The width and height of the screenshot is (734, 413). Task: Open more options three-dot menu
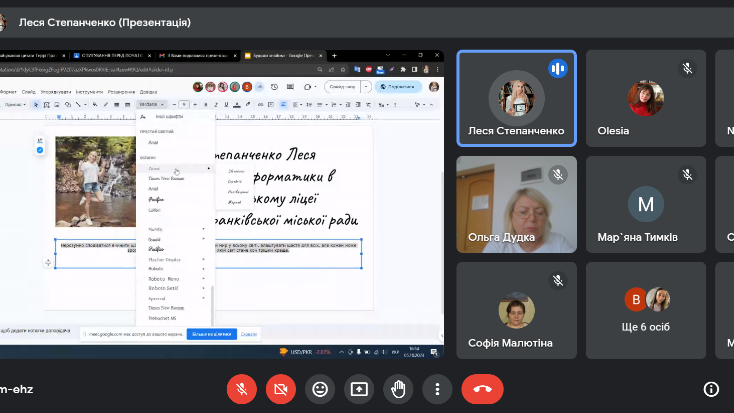tap(437, 388)
